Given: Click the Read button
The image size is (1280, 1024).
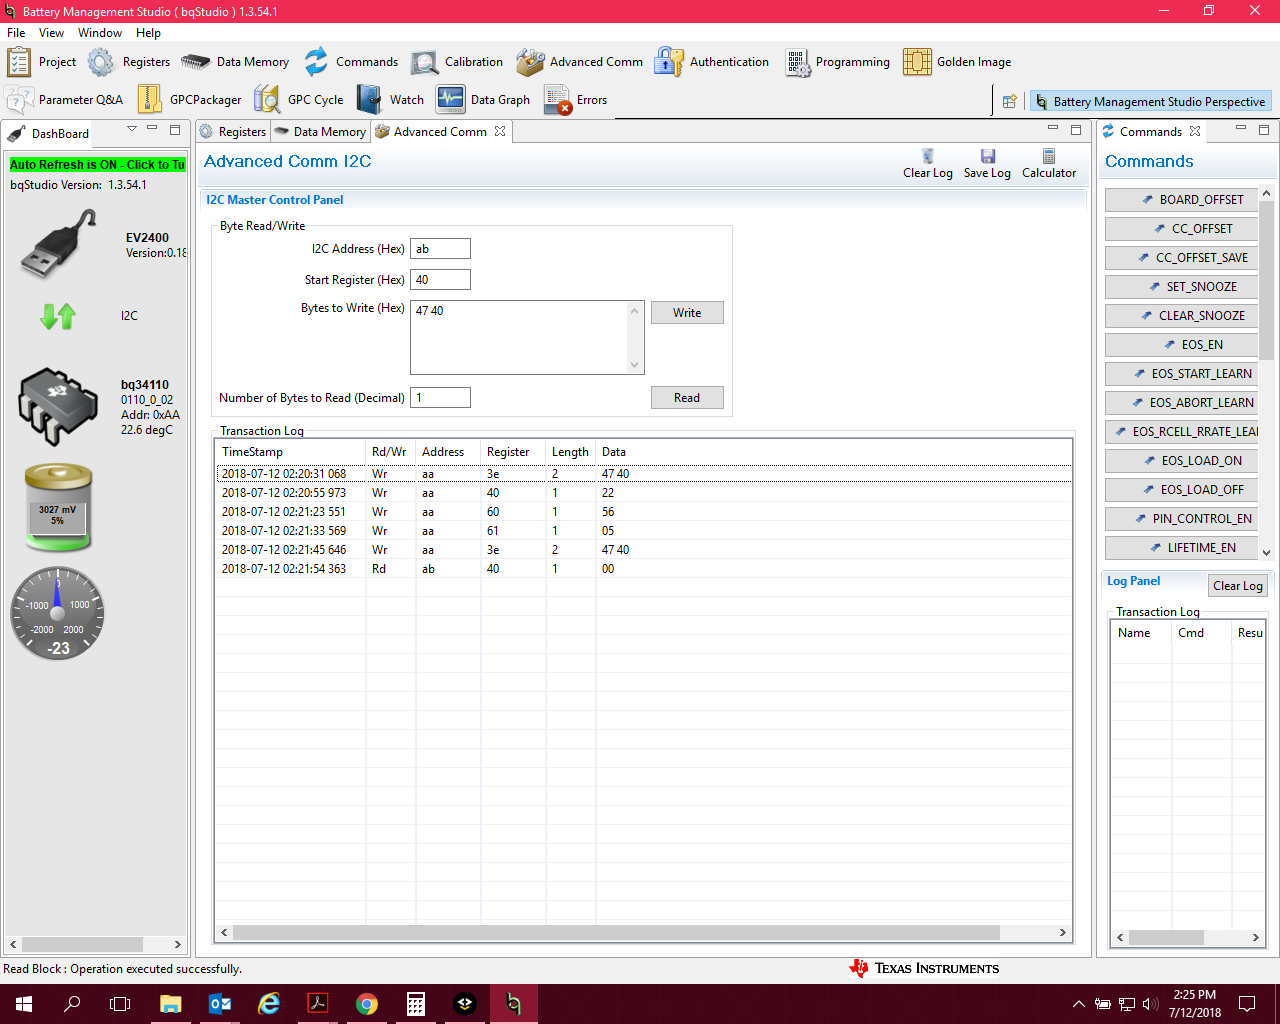Looking at the screenshot, I should (687, 398).
